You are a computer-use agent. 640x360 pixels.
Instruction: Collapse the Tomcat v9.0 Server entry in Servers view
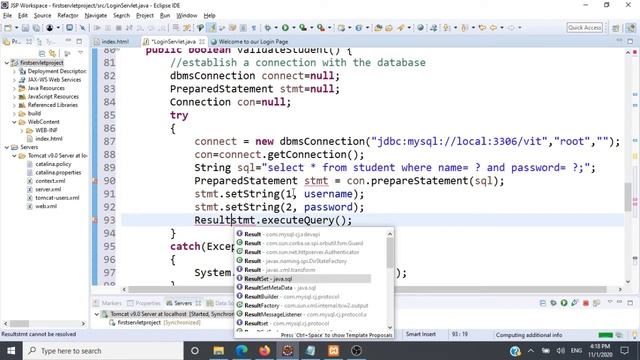(97, 314)
